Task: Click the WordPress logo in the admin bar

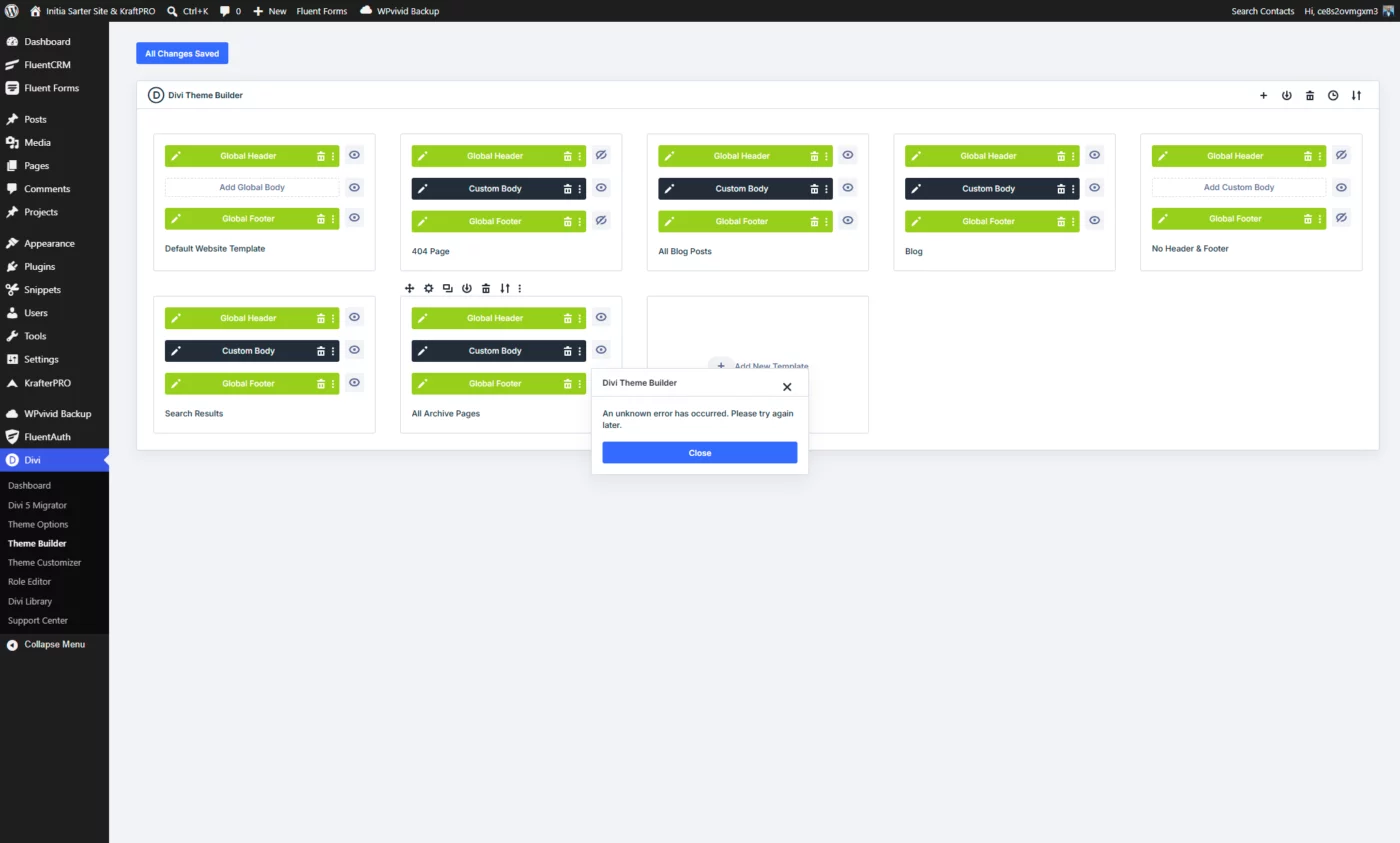Action: 12,11
